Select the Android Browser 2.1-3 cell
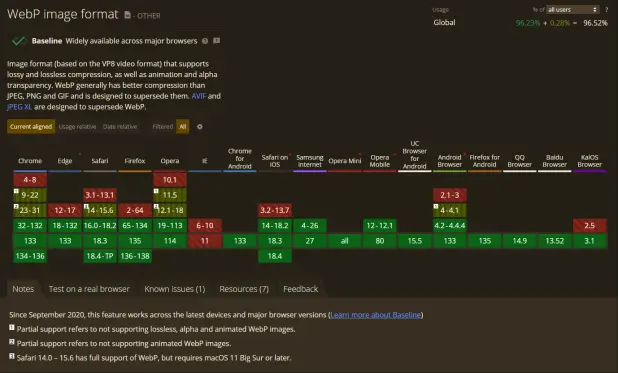The image size is (618, 373). tap(450, 195)
